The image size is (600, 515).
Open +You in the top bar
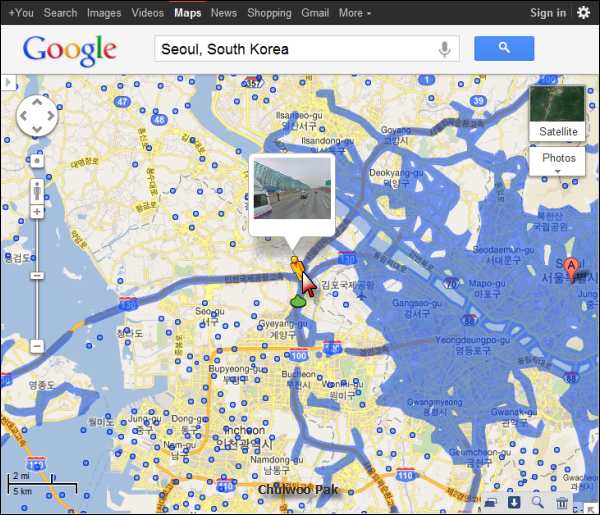[21, 13]
